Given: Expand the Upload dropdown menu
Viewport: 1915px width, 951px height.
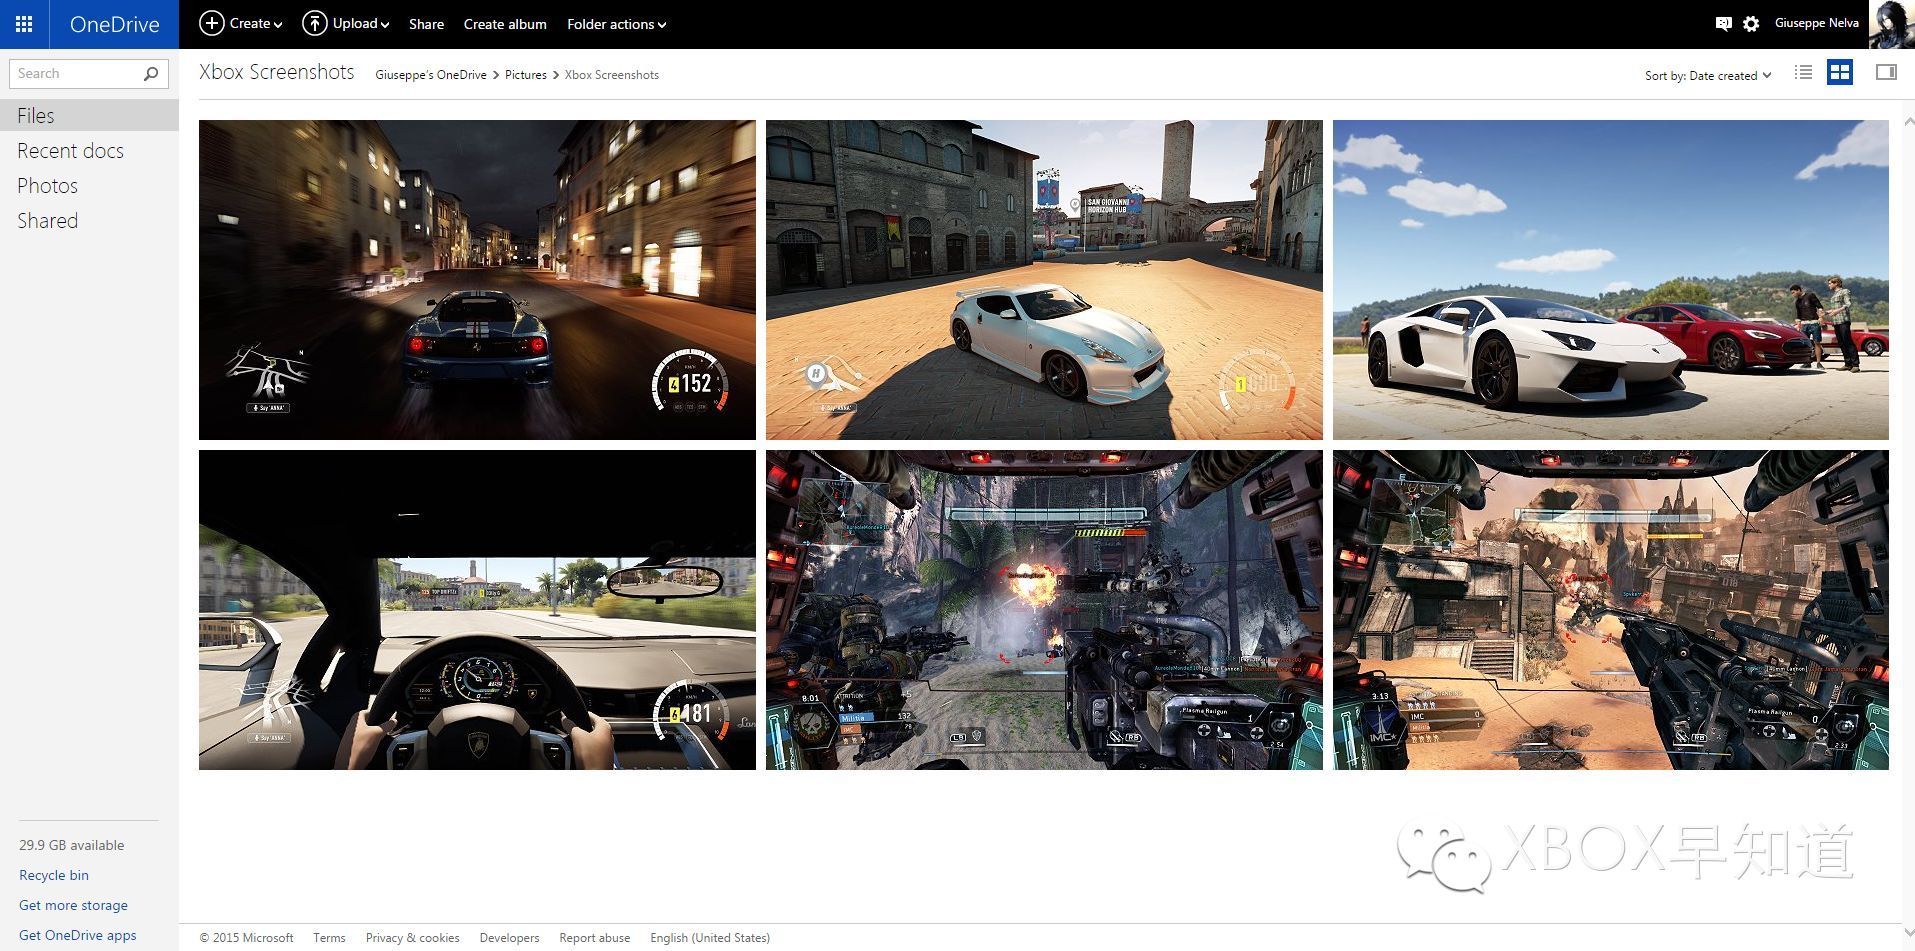Looking at the screenshot, I should pyautogui.click(x=345, y=23).
